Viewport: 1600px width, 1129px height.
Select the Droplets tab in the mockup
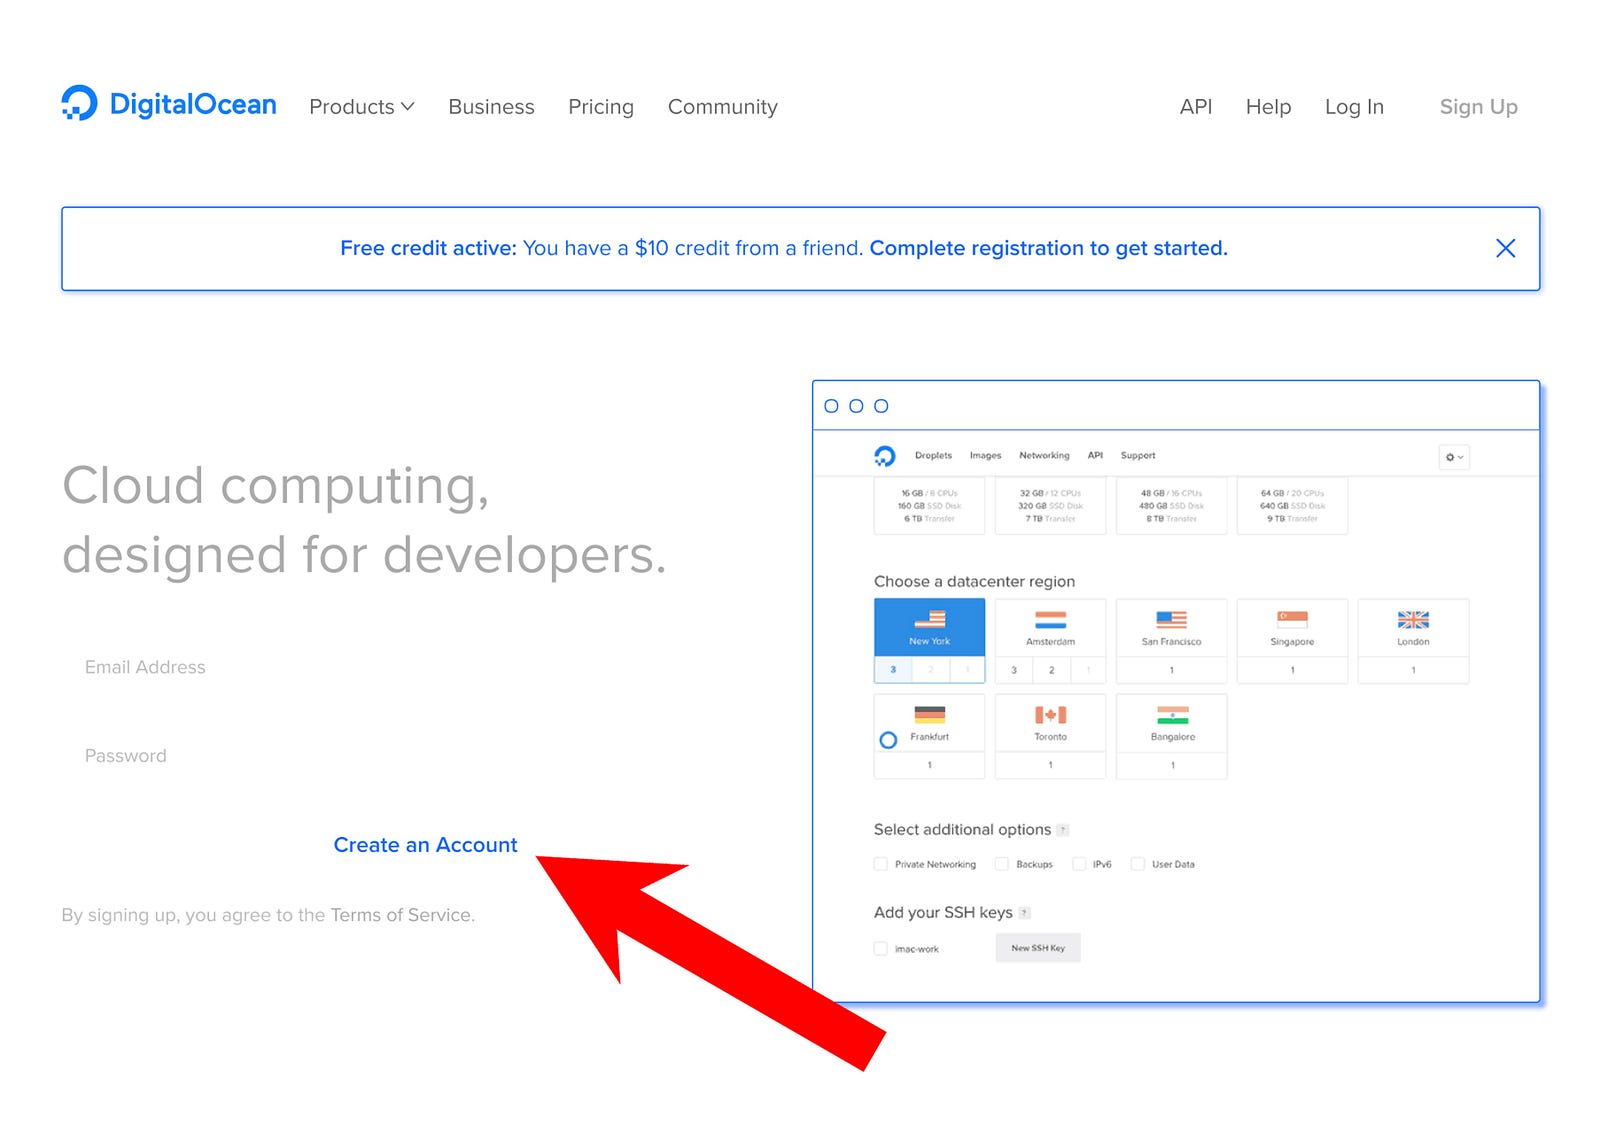point(933,456)
